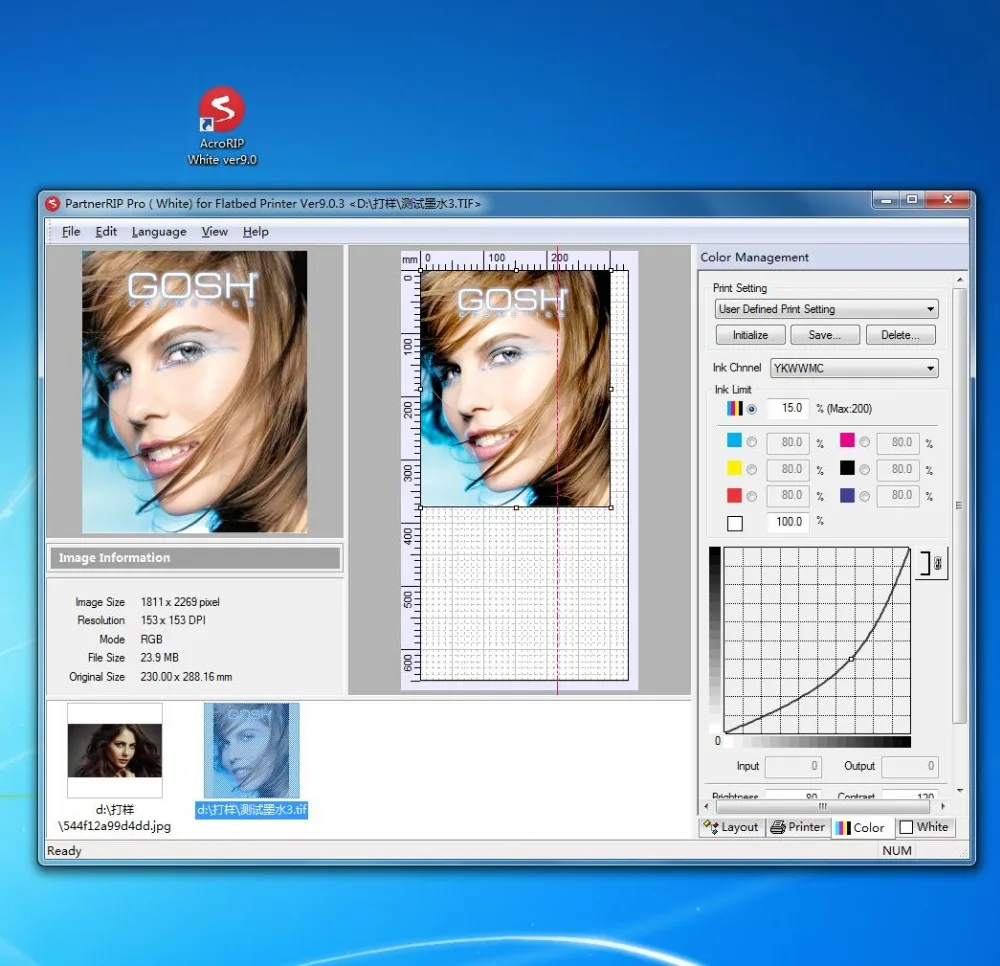Open the Ink Chnnel YKWWMC dropdown
Image resolution: width=1000 pixels, height=966 pixels.
click(x=854, y=368)
